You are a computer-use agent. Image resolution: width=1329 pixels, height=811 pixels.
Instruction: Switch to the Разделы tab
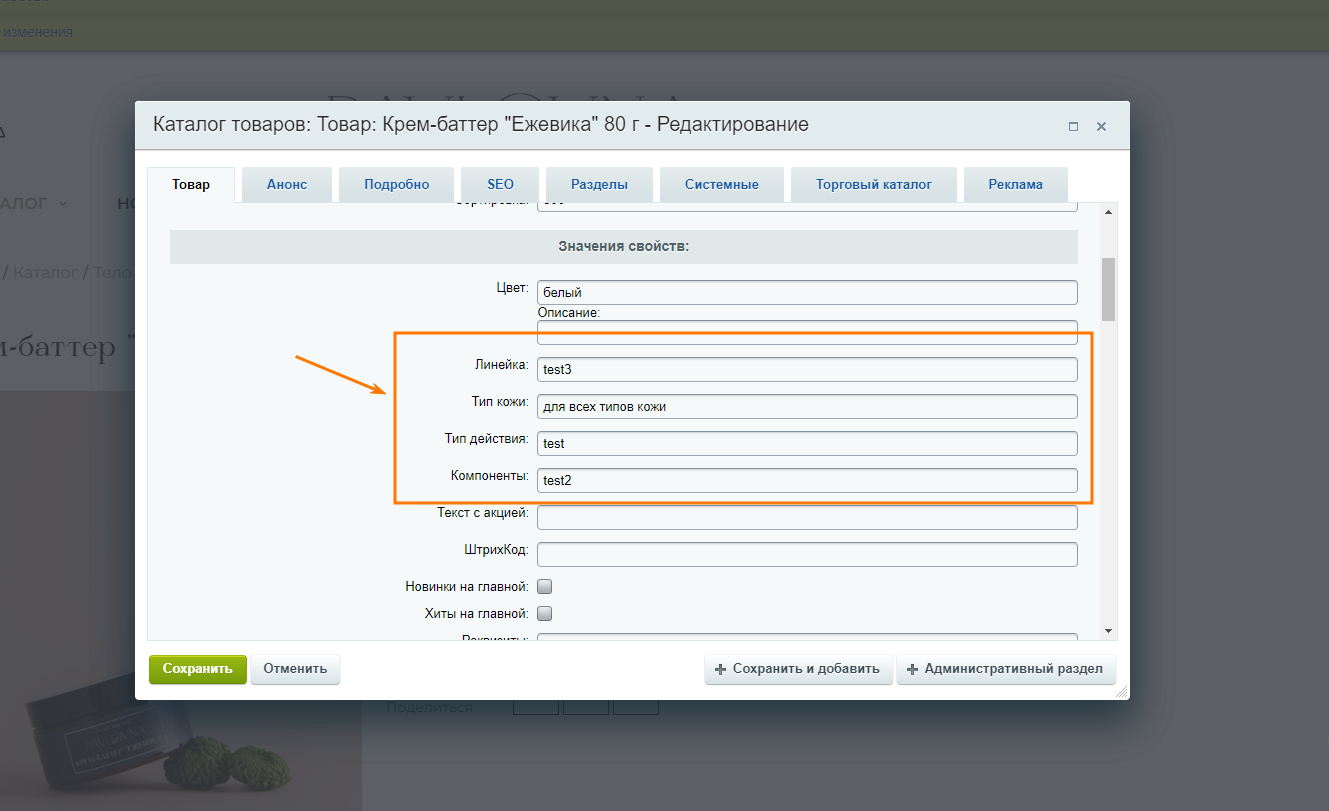coord(599,184)
